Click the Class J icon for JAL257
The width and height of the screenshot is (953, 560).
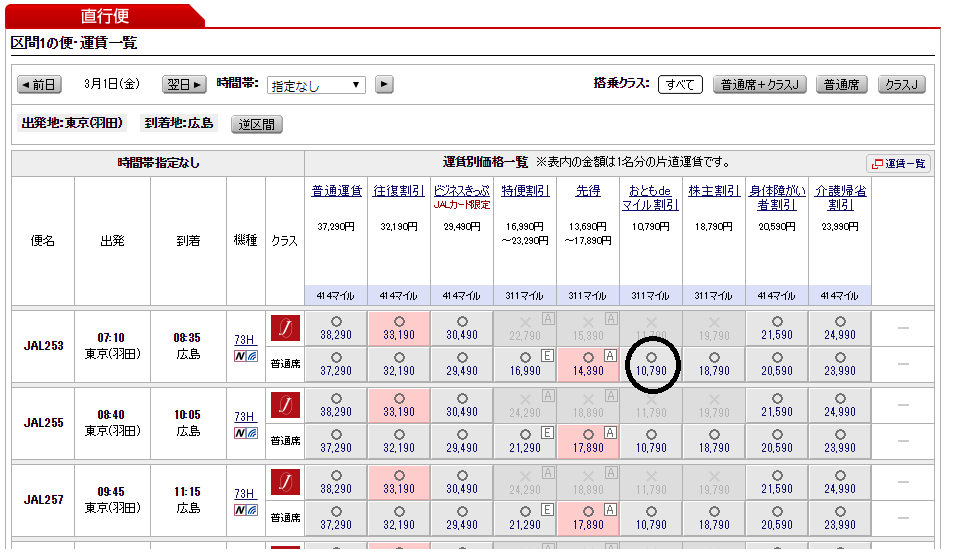(285, 482)
